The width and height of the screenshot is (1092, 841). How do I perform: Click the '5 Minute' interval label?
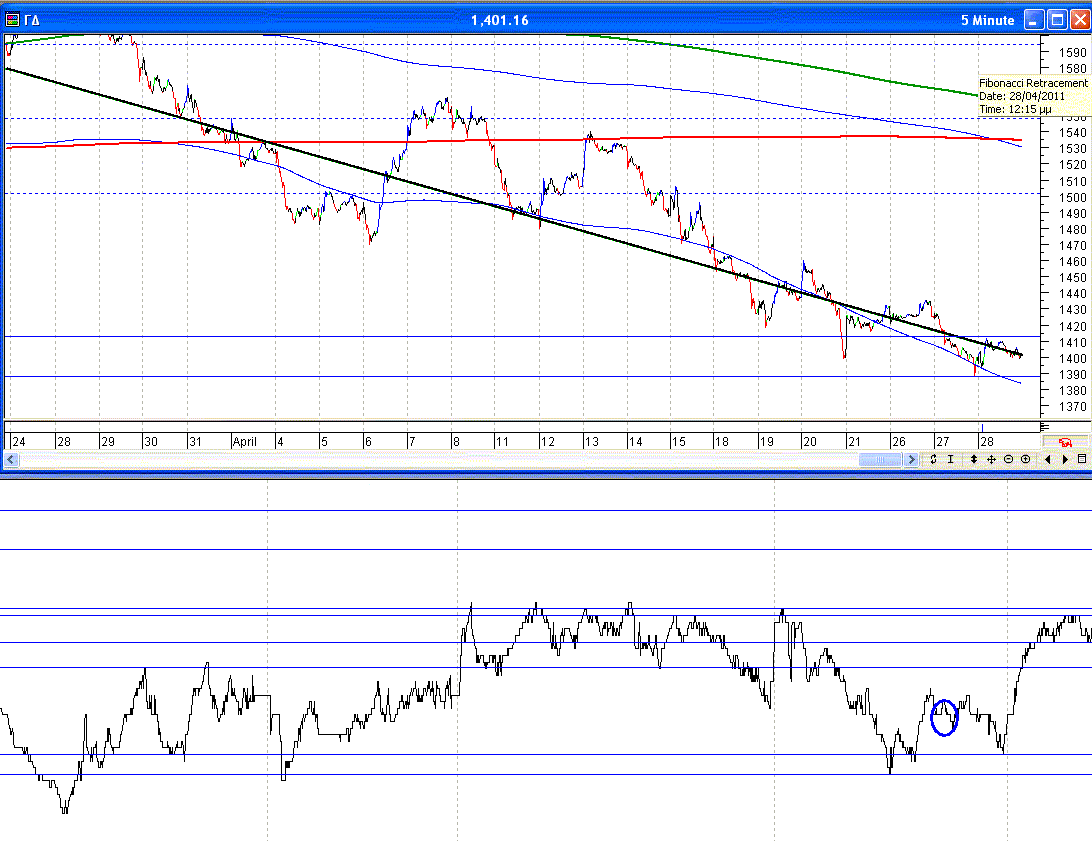(987, 20)
